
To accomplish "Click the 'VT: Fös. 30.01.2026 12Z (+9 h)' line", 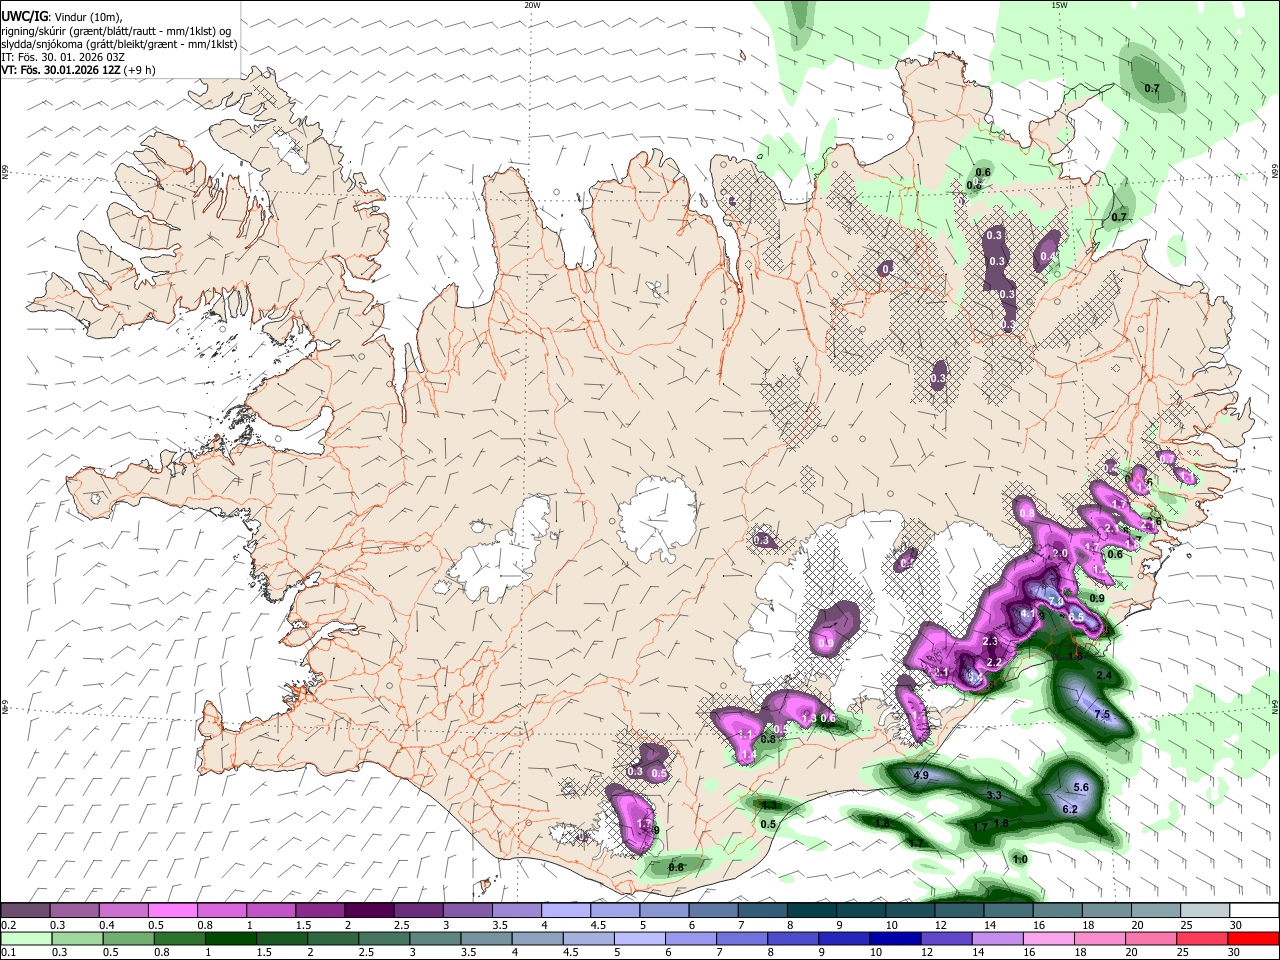I will coord(77,70).
